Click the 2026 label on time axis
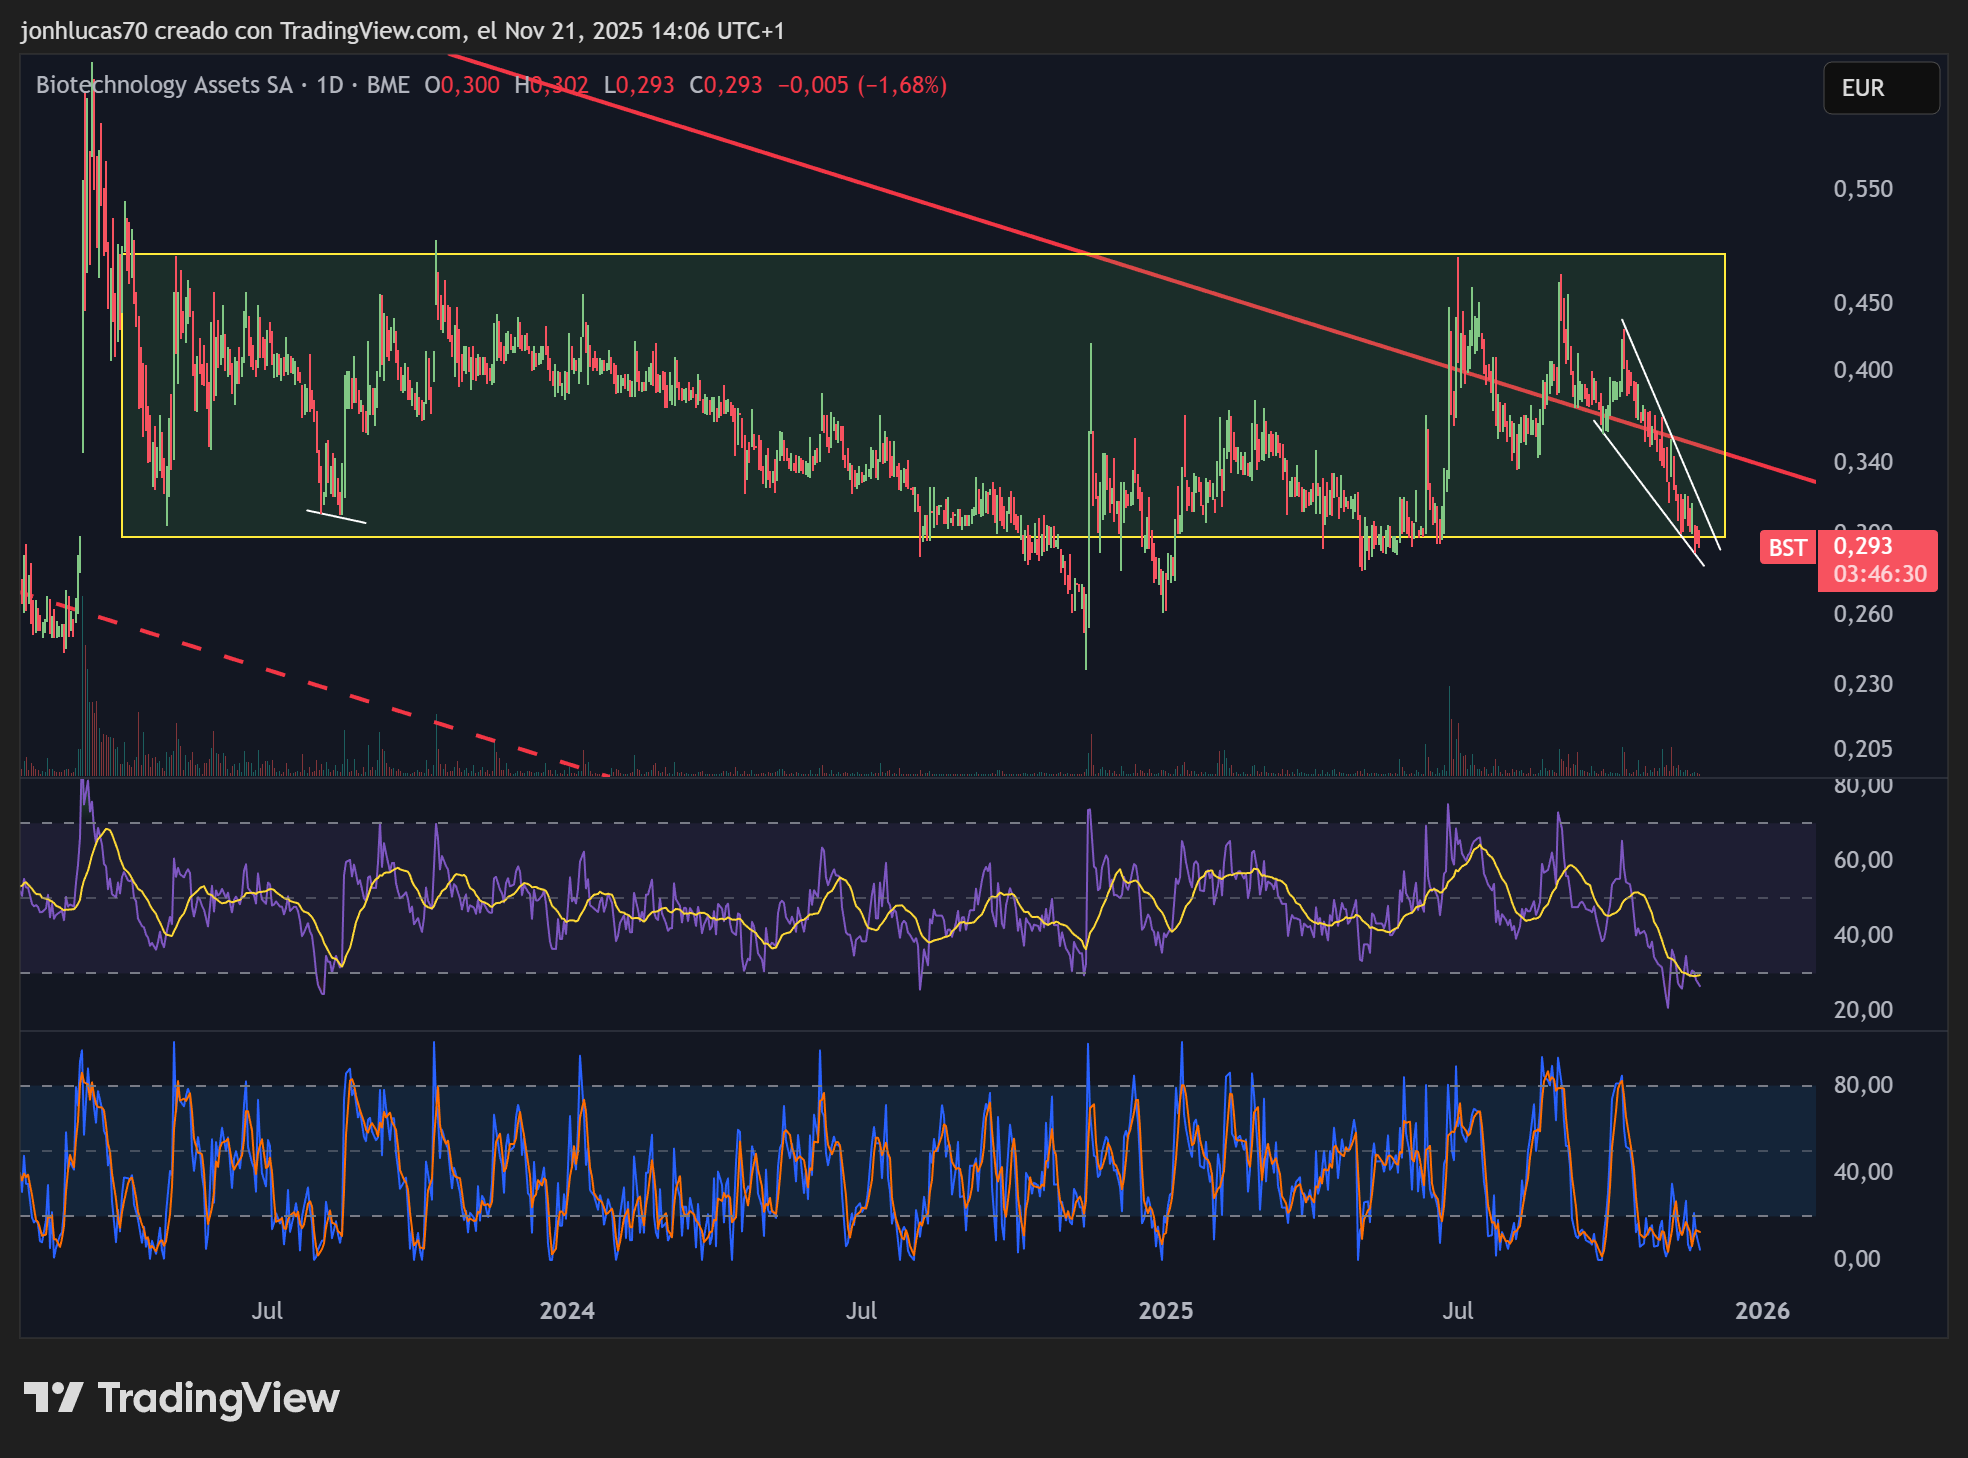 point(1762,1311)
